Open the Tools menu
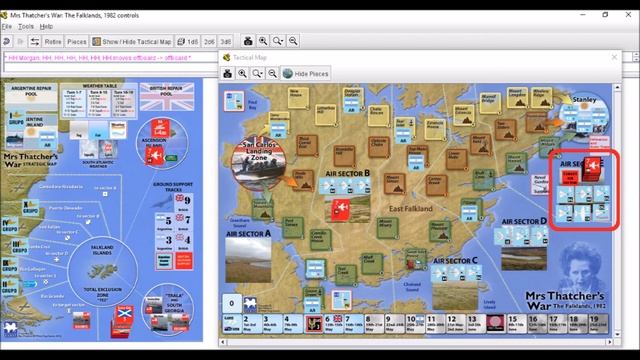Viewport: 640px width, 360px height. (26, 27)
